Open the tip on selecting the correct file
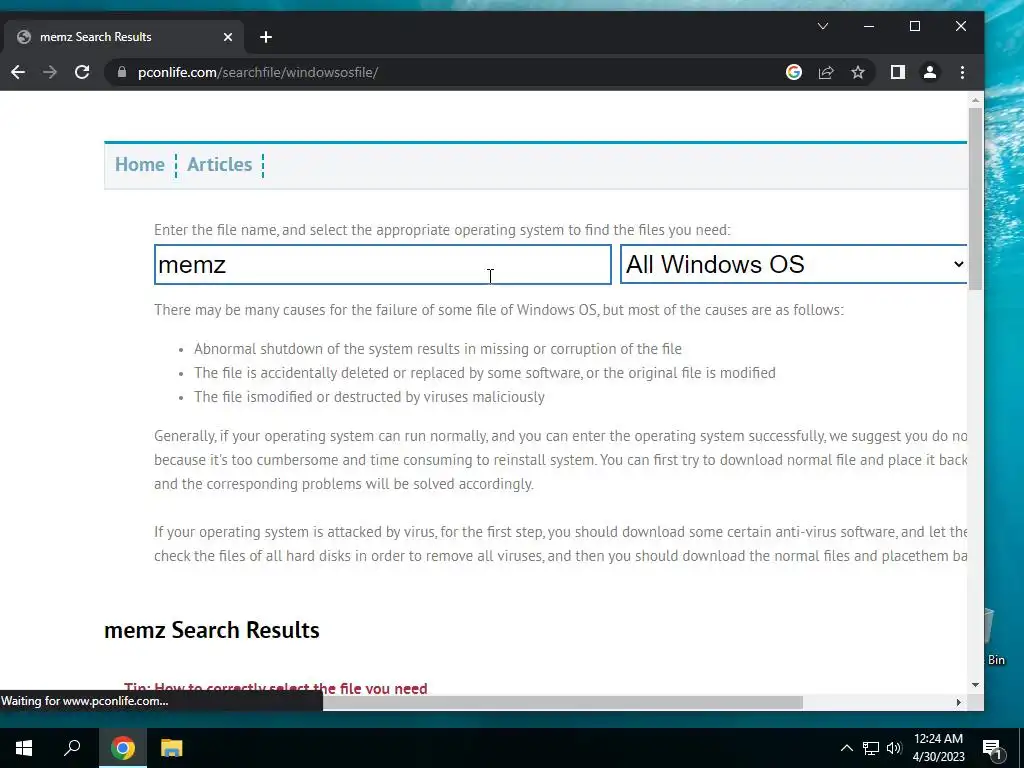 276,688
